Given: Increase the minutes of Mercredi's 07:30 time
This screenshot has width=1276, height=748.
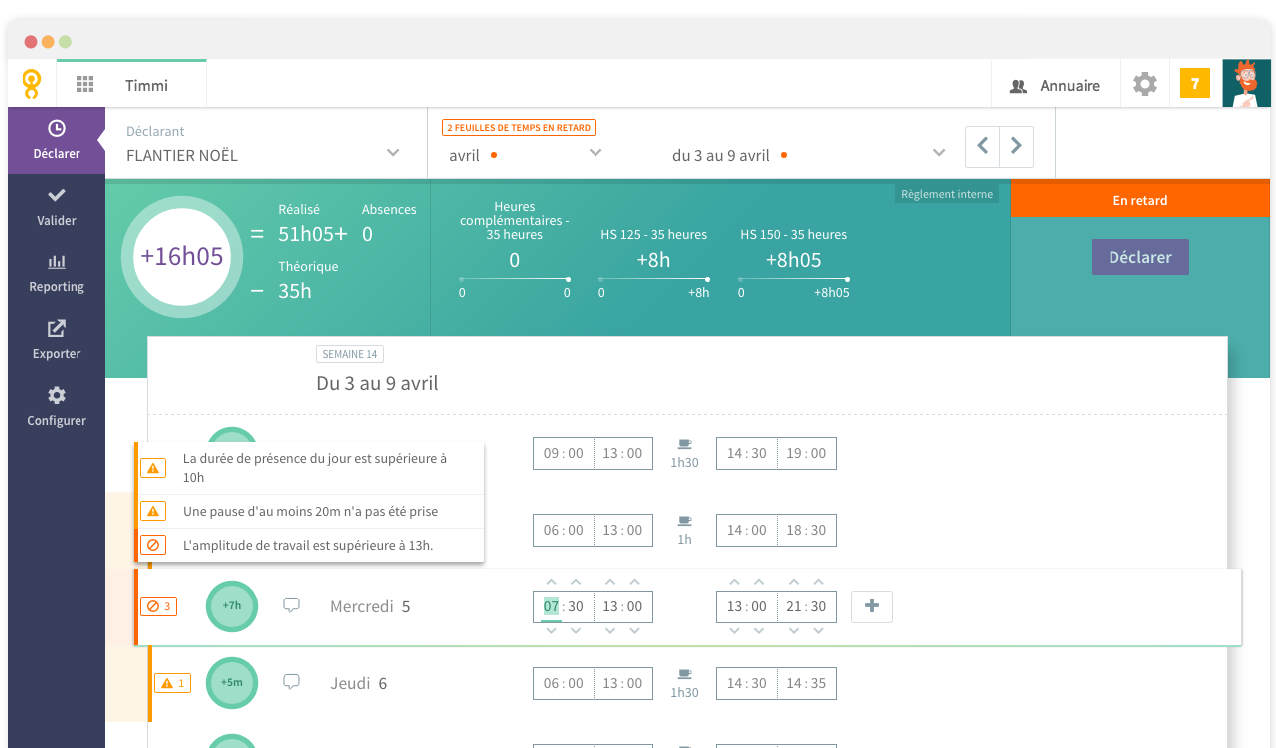Looking at the screenshot, I should pos(576,582).
